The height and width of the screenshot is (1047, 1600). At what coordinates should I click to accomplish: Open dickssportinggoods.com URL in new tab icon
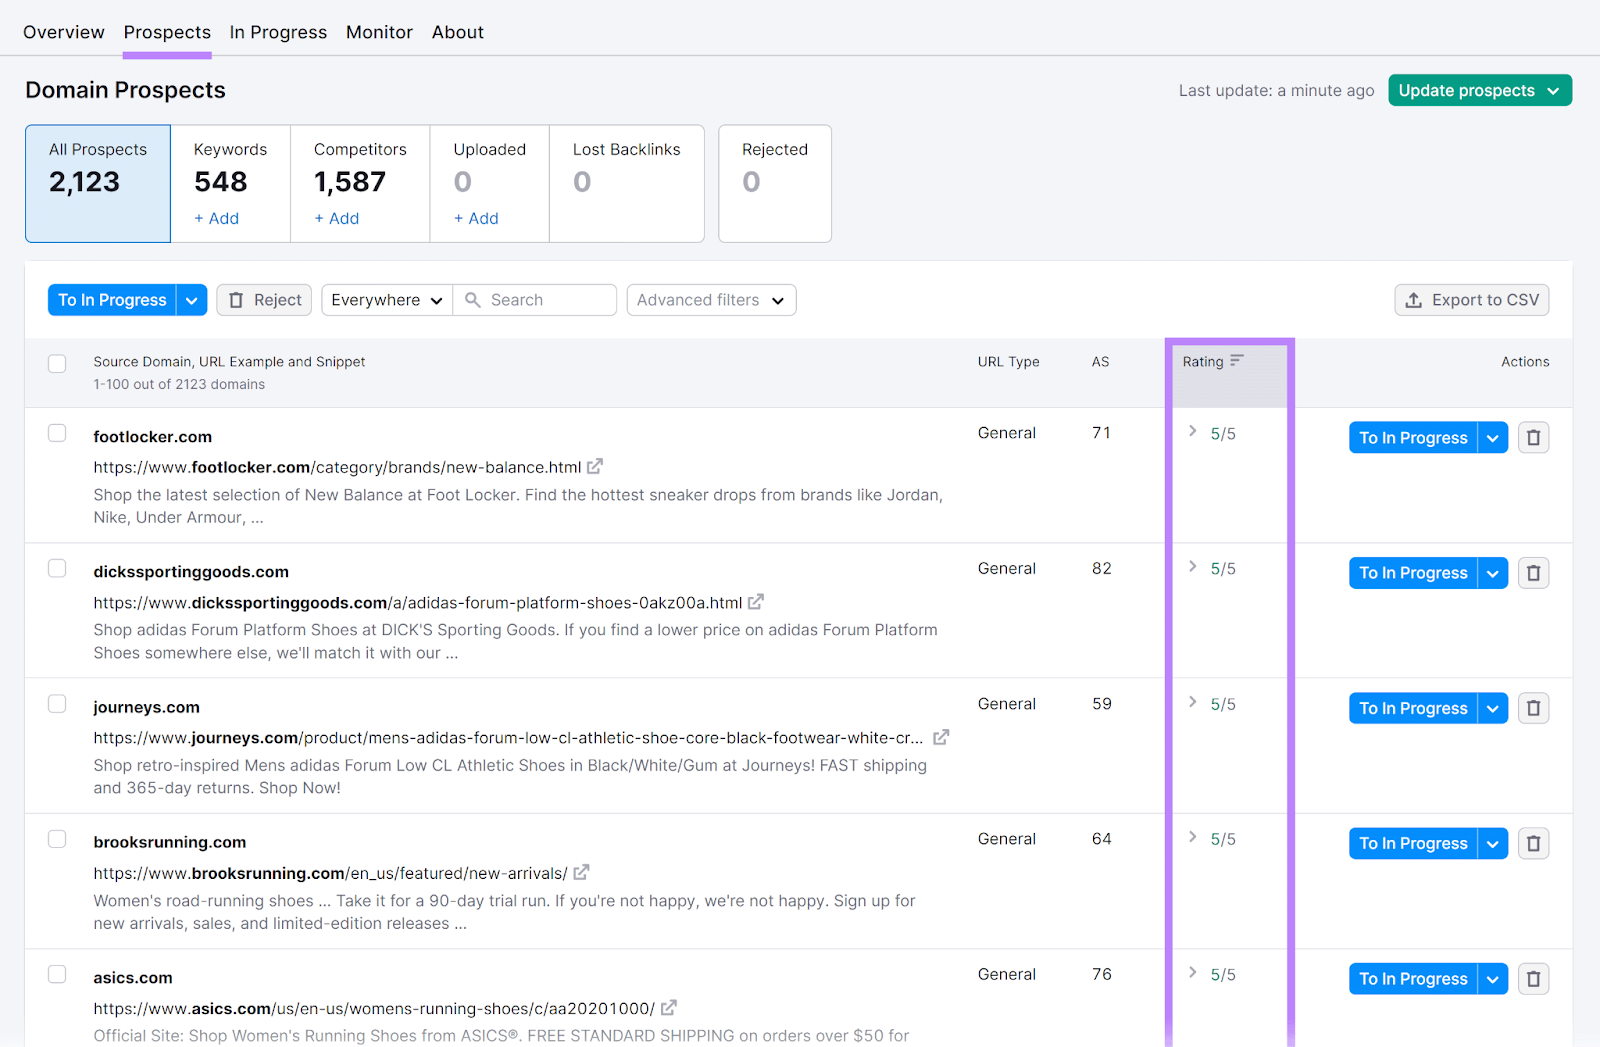coord(756,602)
